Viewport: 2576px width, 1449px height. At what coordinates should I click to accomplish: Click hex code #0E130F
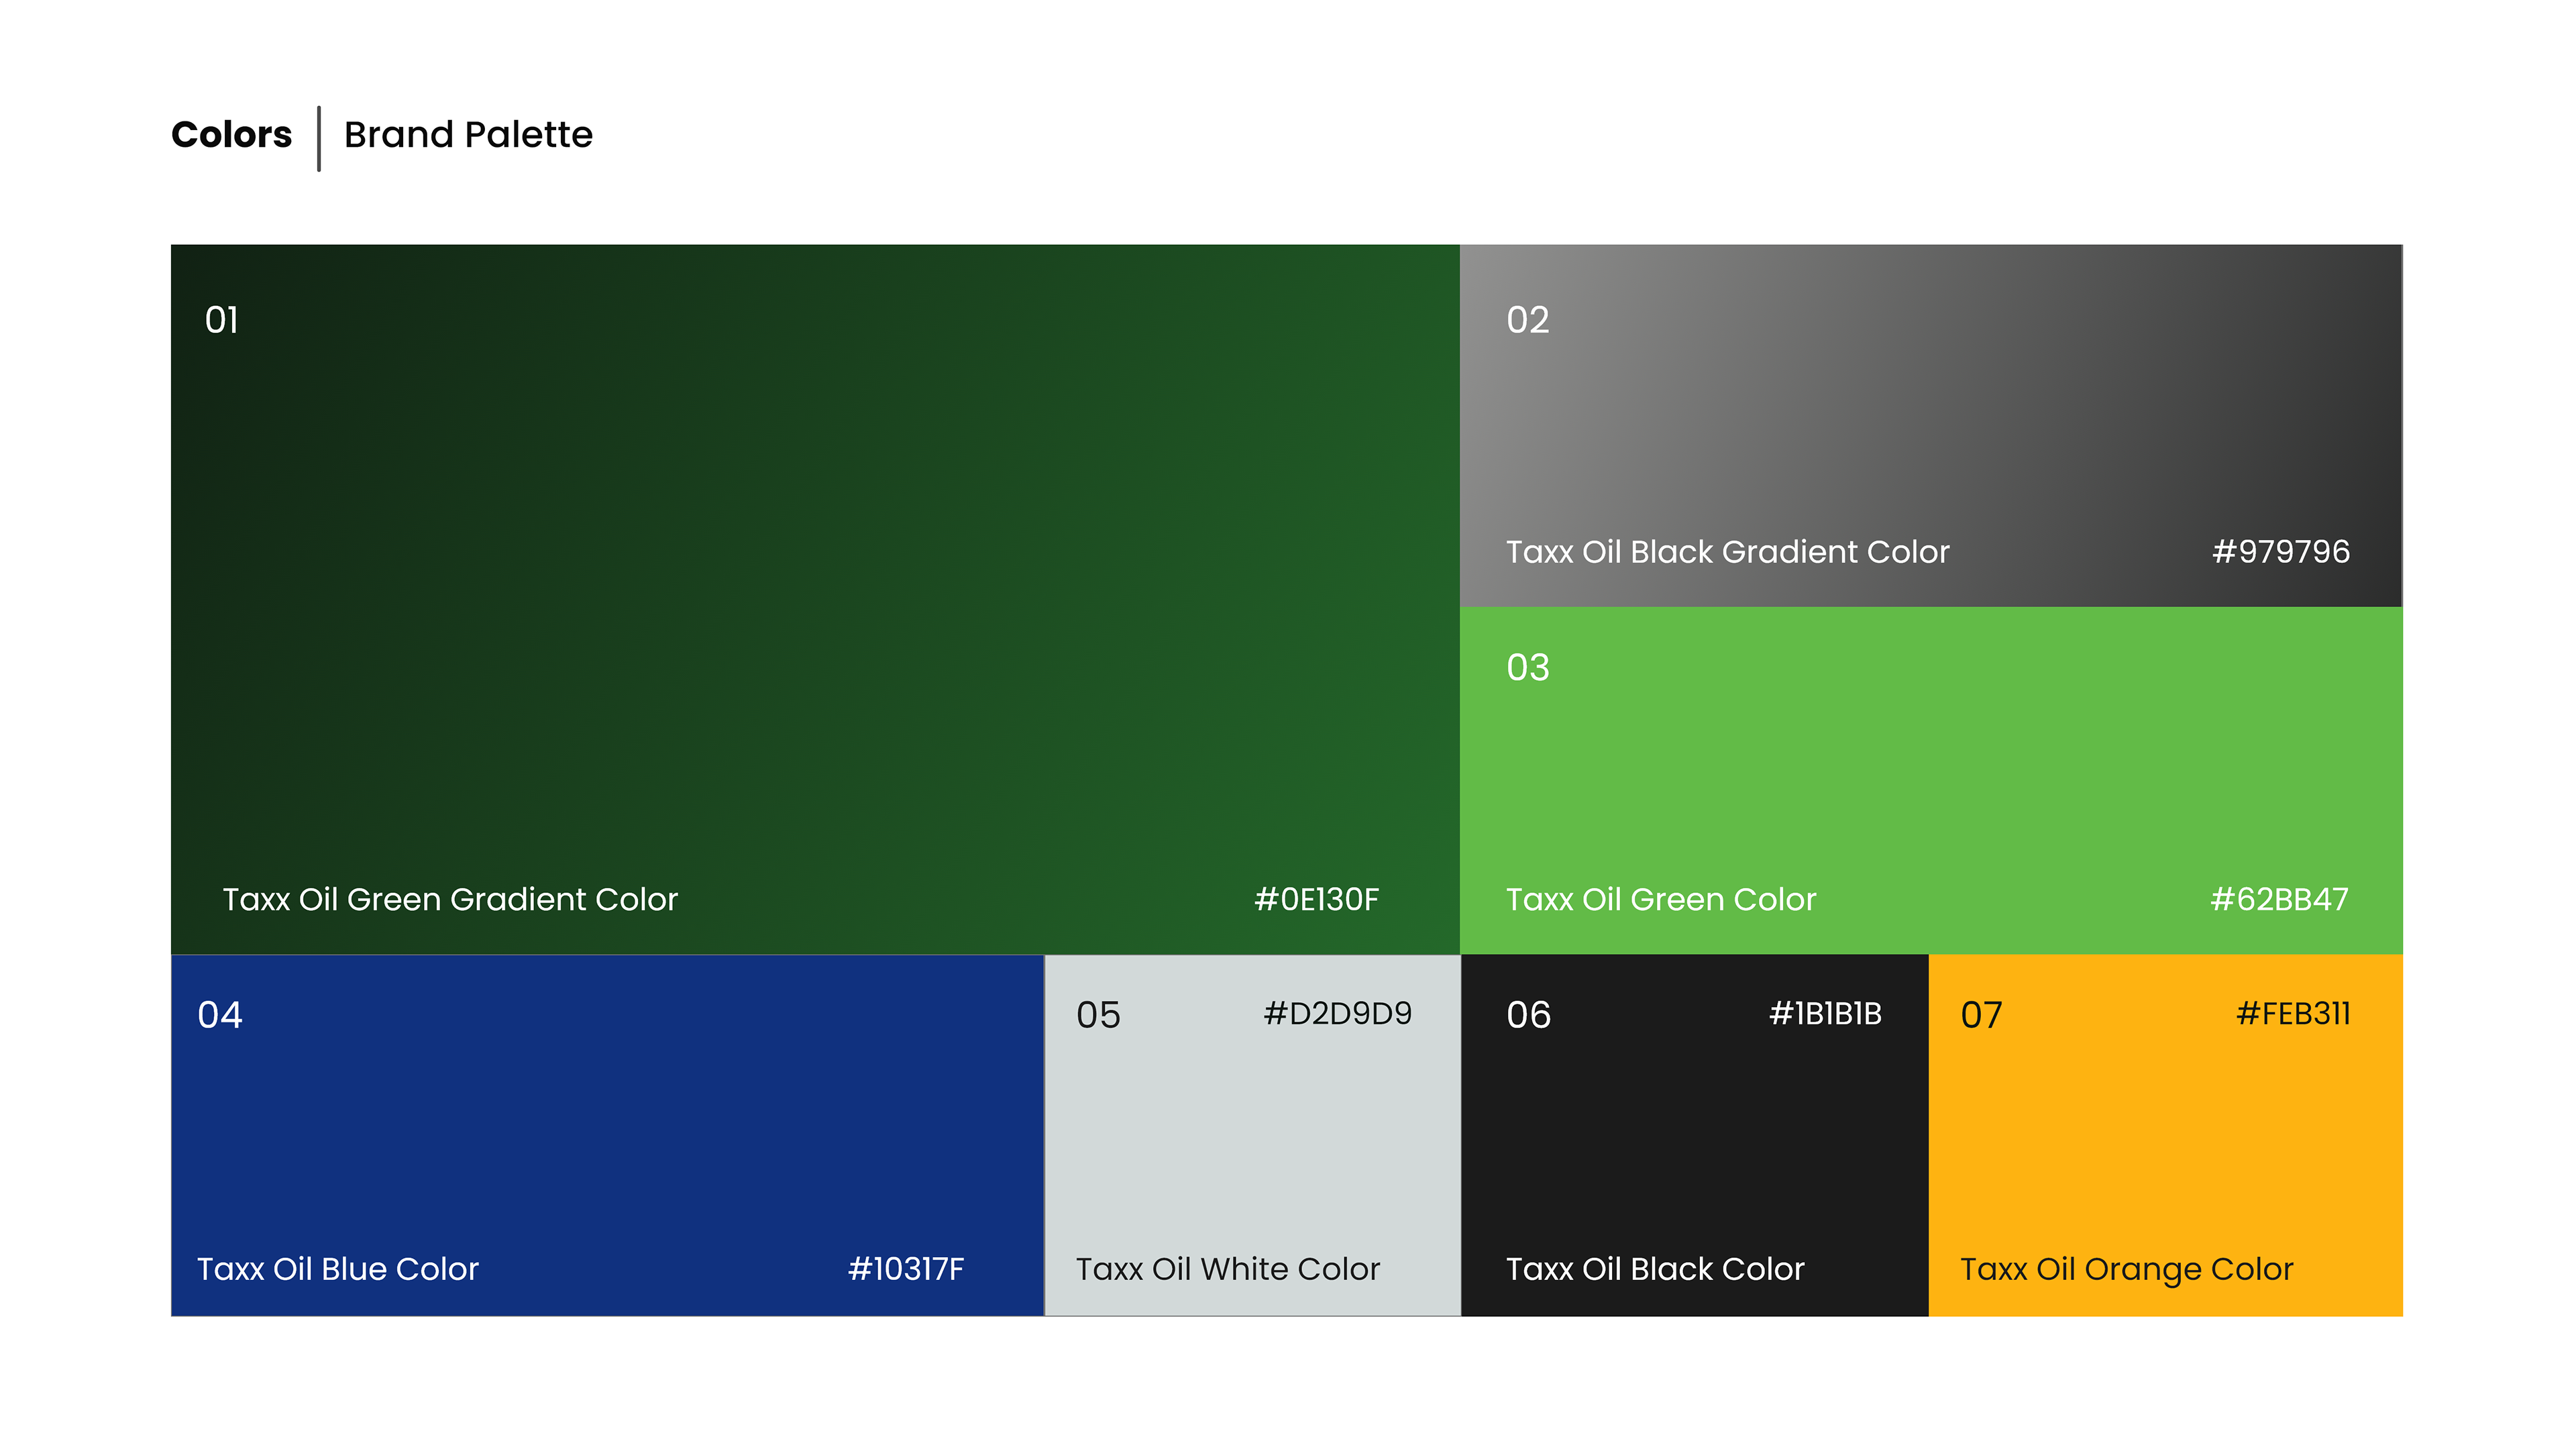pyautogui.click(x=1316, y=899)
